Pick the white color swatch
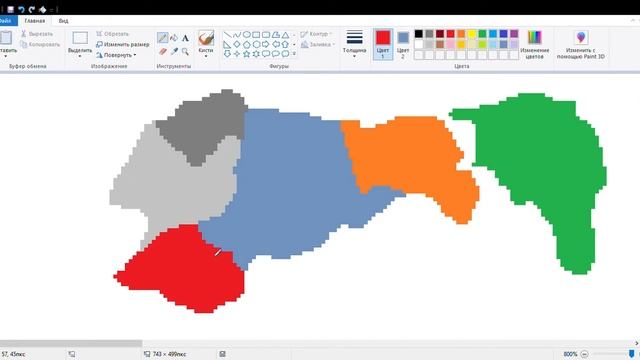This screenshot has width=640, height=360. click(419, 44)
